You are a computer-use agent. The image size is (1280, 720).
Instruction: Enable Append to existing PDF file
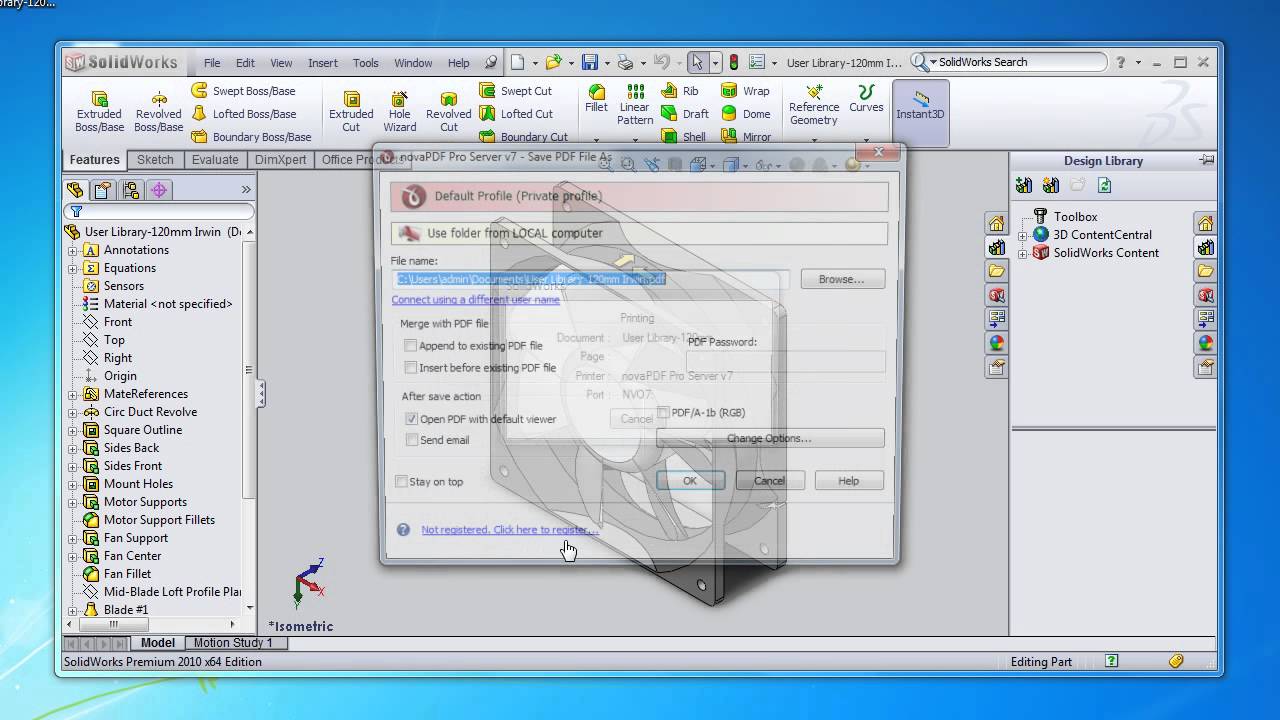(x=410, y=346)
